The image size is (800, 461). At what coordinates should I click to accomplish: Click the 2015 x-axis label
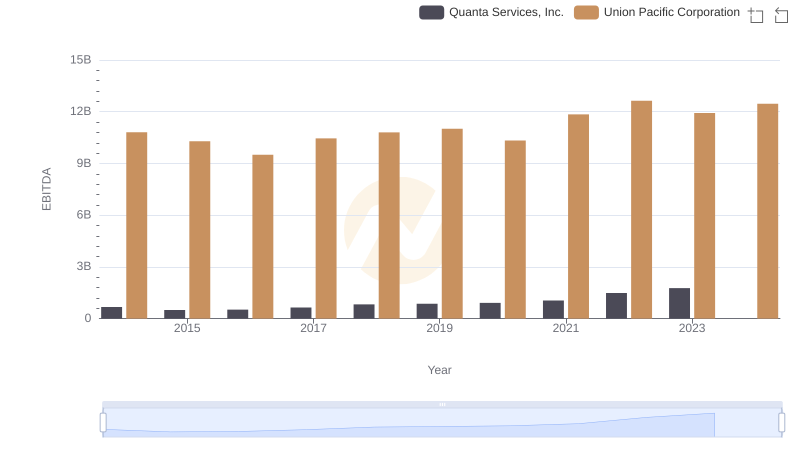[187, 328]
